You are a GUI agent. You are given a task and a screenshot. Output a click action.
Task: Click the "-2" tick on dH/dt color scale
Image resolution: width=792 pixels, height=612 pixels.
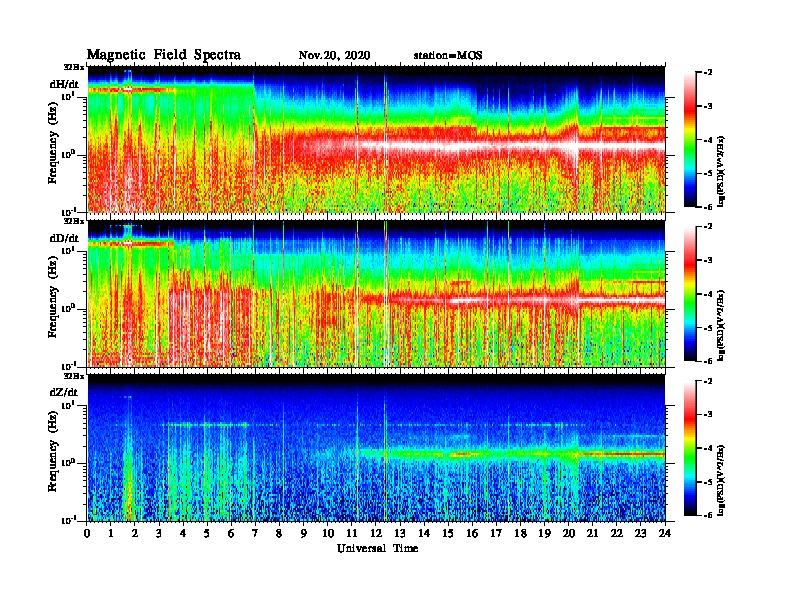click(708, 73)
